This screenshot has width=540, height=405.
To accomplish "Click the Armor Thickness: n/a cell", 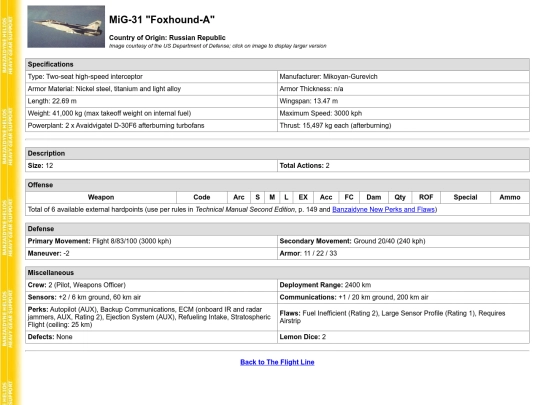I will click(x=403, y=89).
